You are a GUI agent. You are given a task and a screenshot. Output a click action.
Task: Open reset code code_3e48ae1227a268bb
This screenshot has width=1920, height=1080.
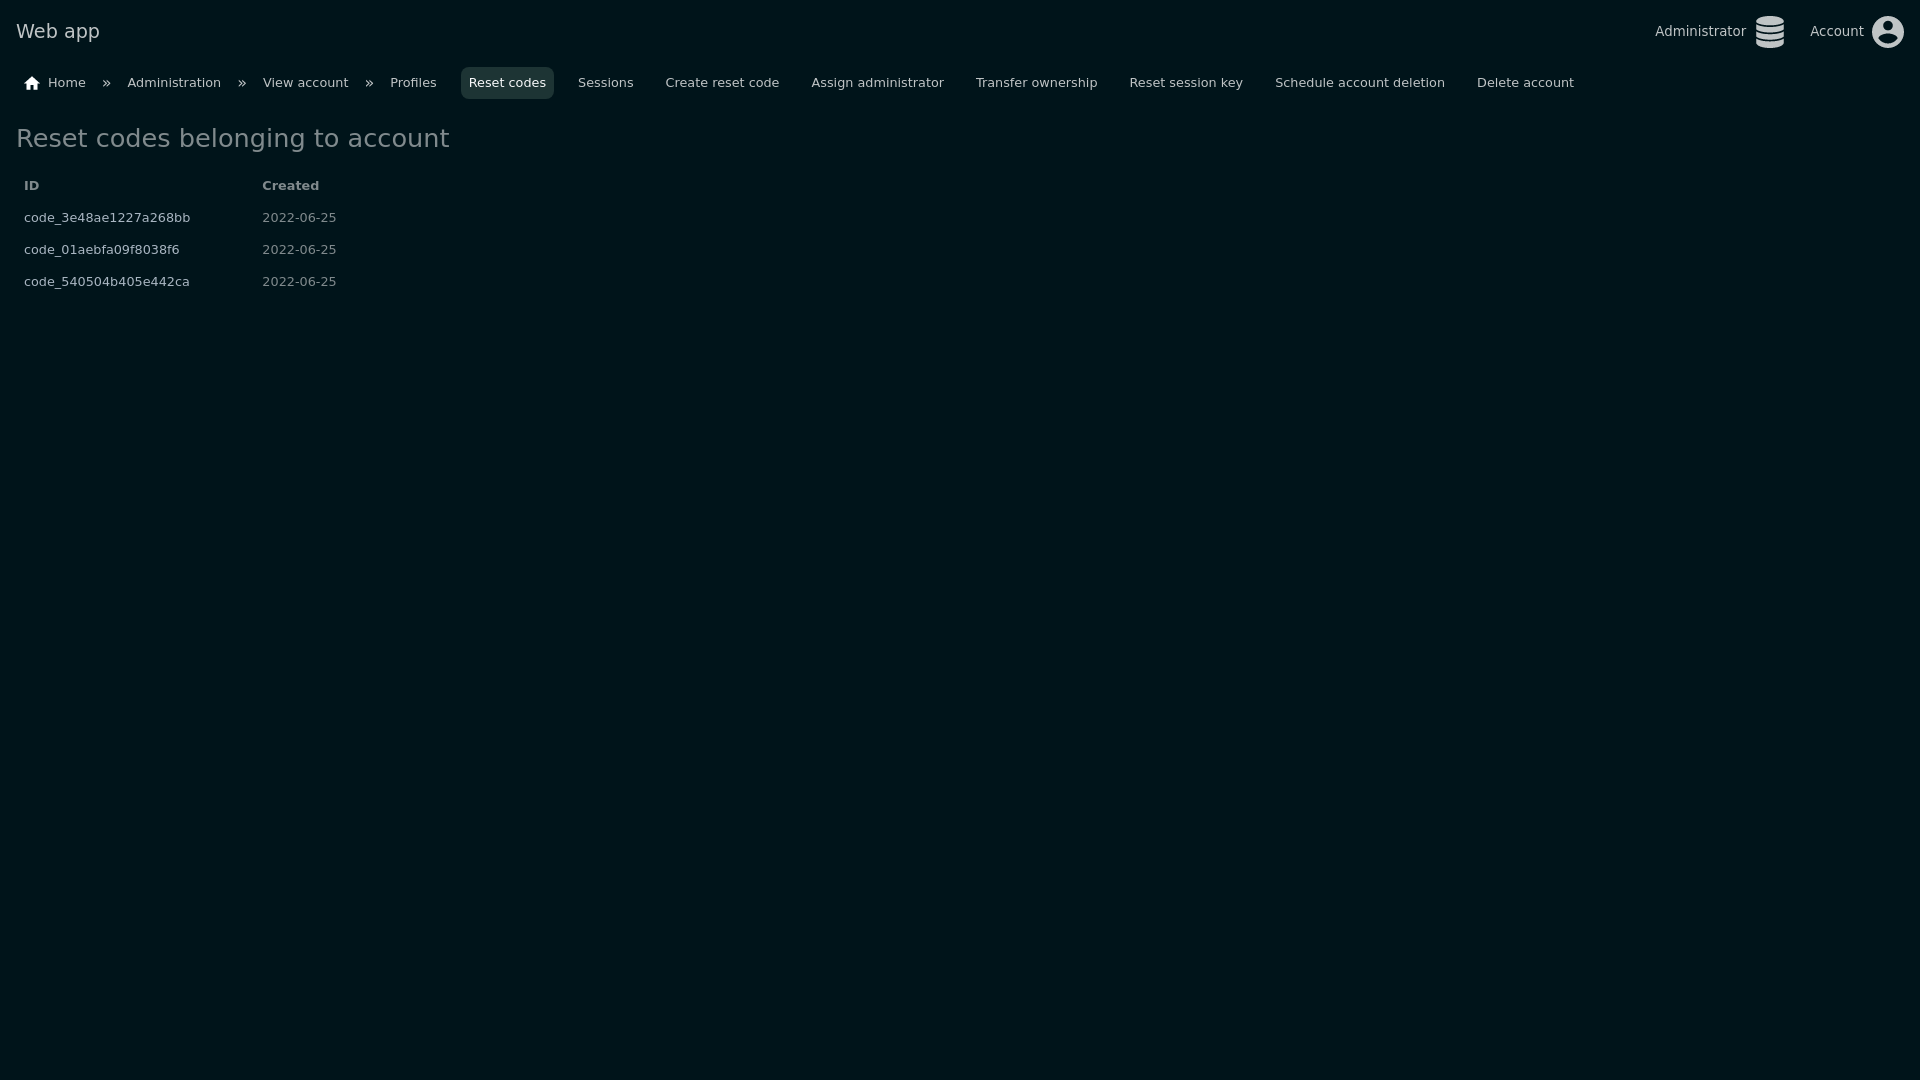coord(107,218)
